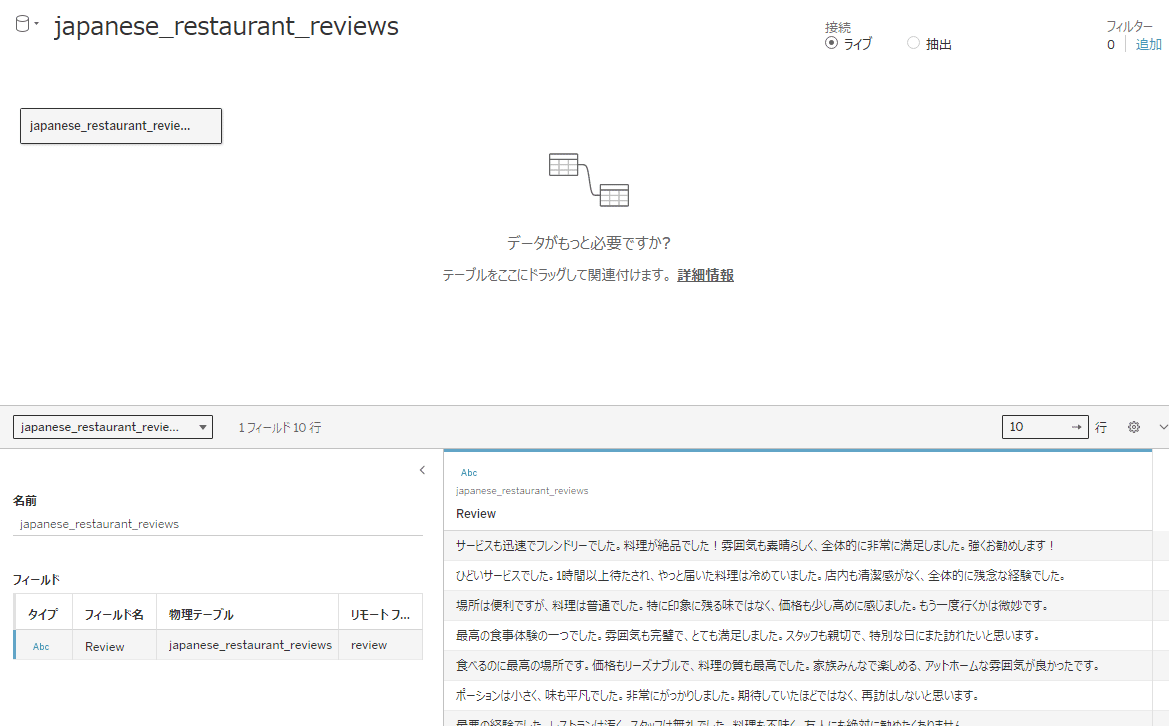This screenshot has height=726, width=1169.
Task: Select the row starting 場所は便利ですが
Action: 798,605
